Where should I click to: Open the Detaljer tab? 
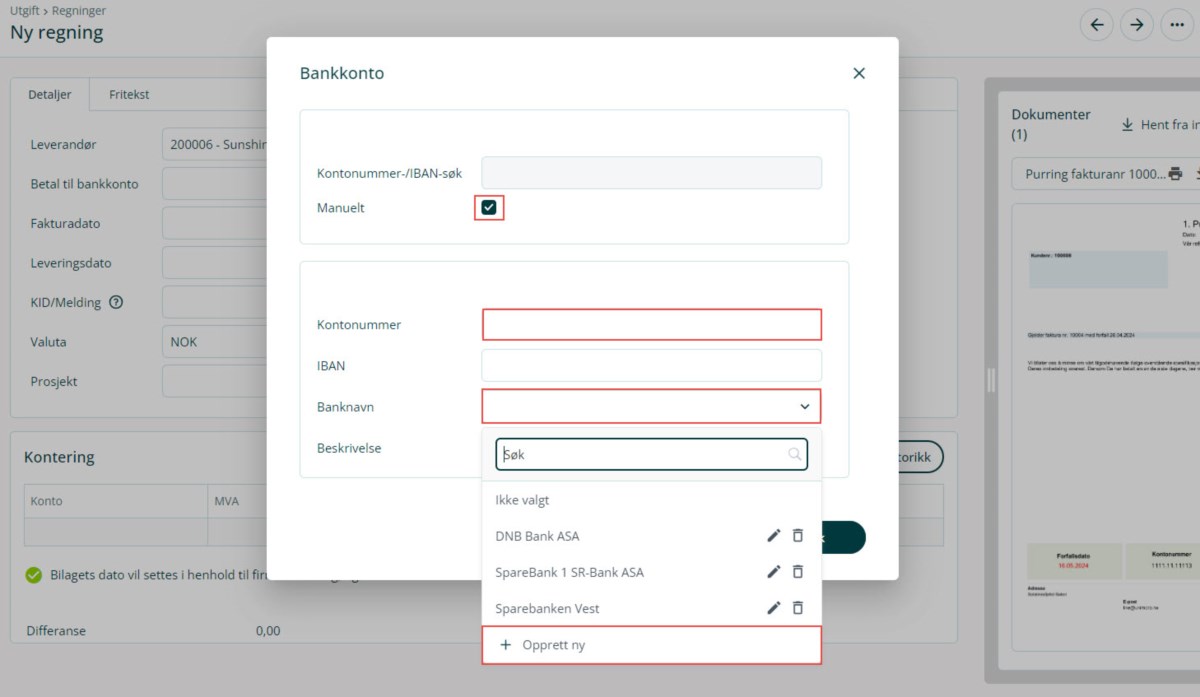click(50, 95)
